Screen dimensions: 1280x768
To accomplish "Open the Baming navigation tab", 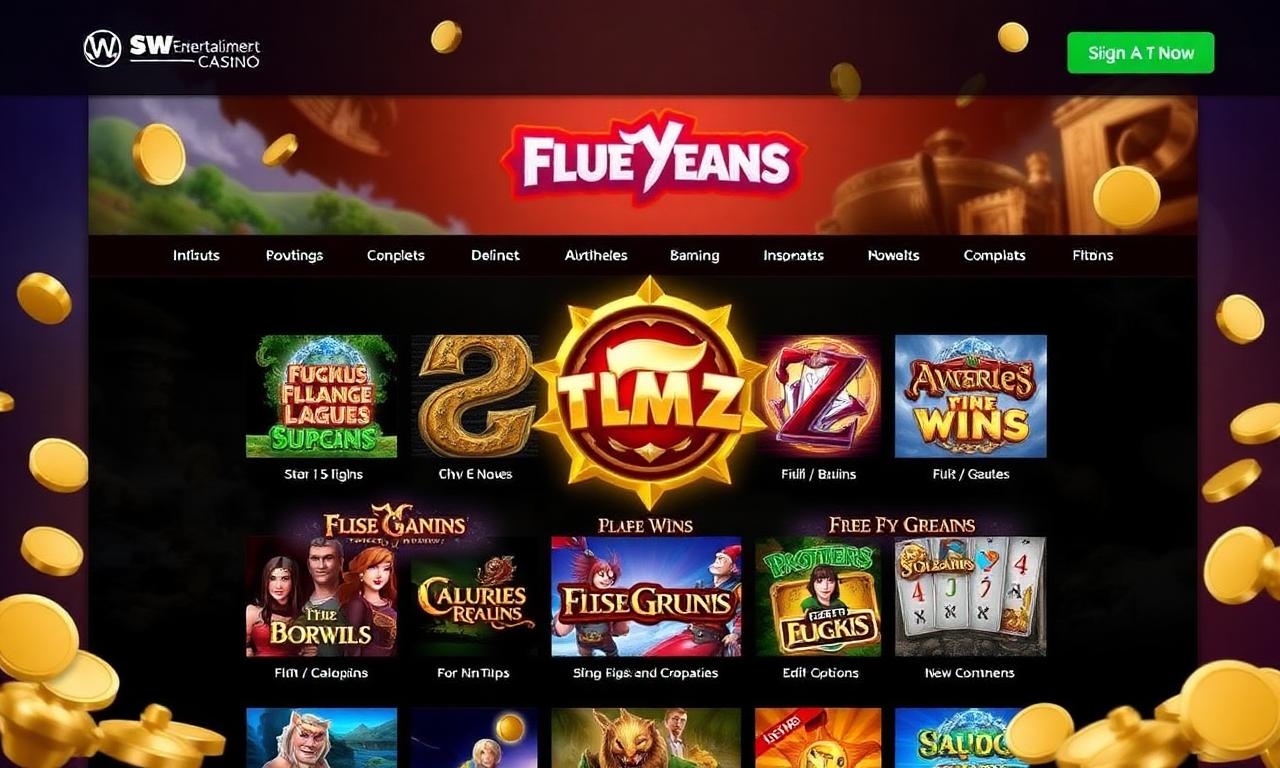I will click(694, 255).
